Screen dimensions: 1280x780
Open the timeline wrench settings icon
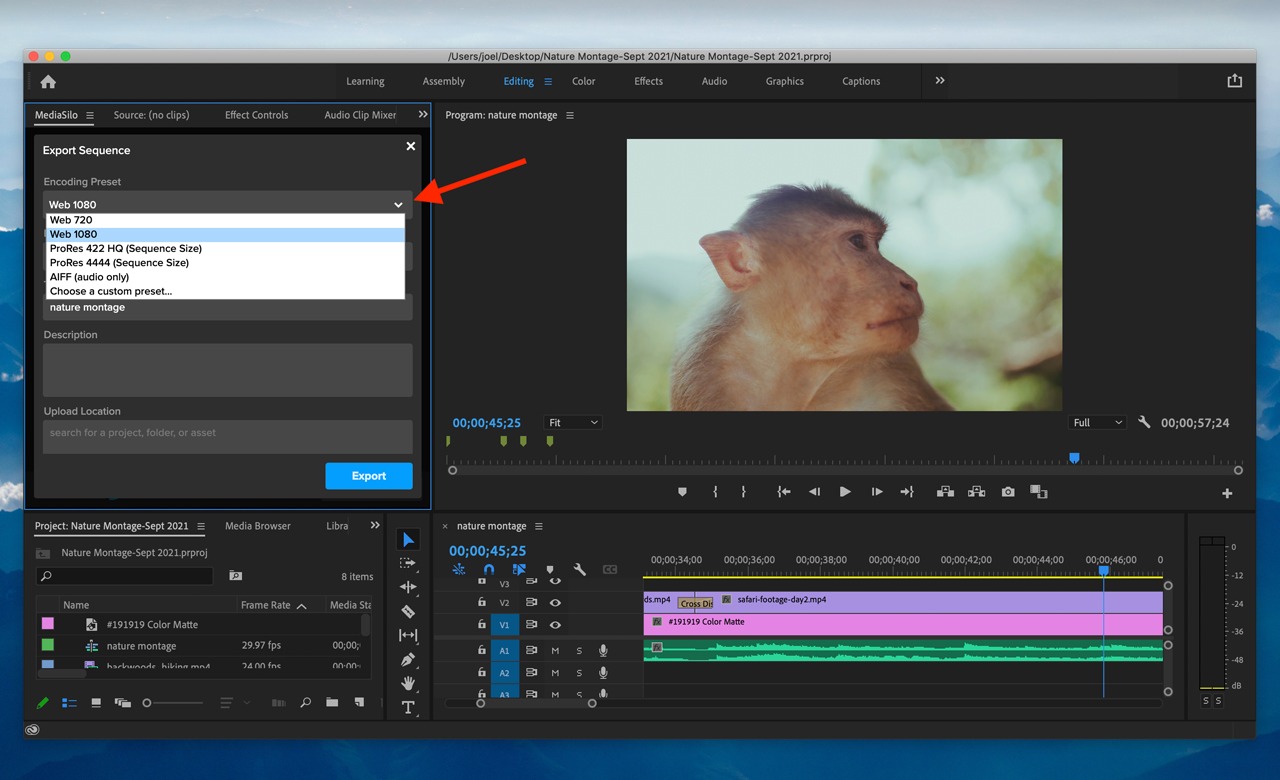[579, 568]
